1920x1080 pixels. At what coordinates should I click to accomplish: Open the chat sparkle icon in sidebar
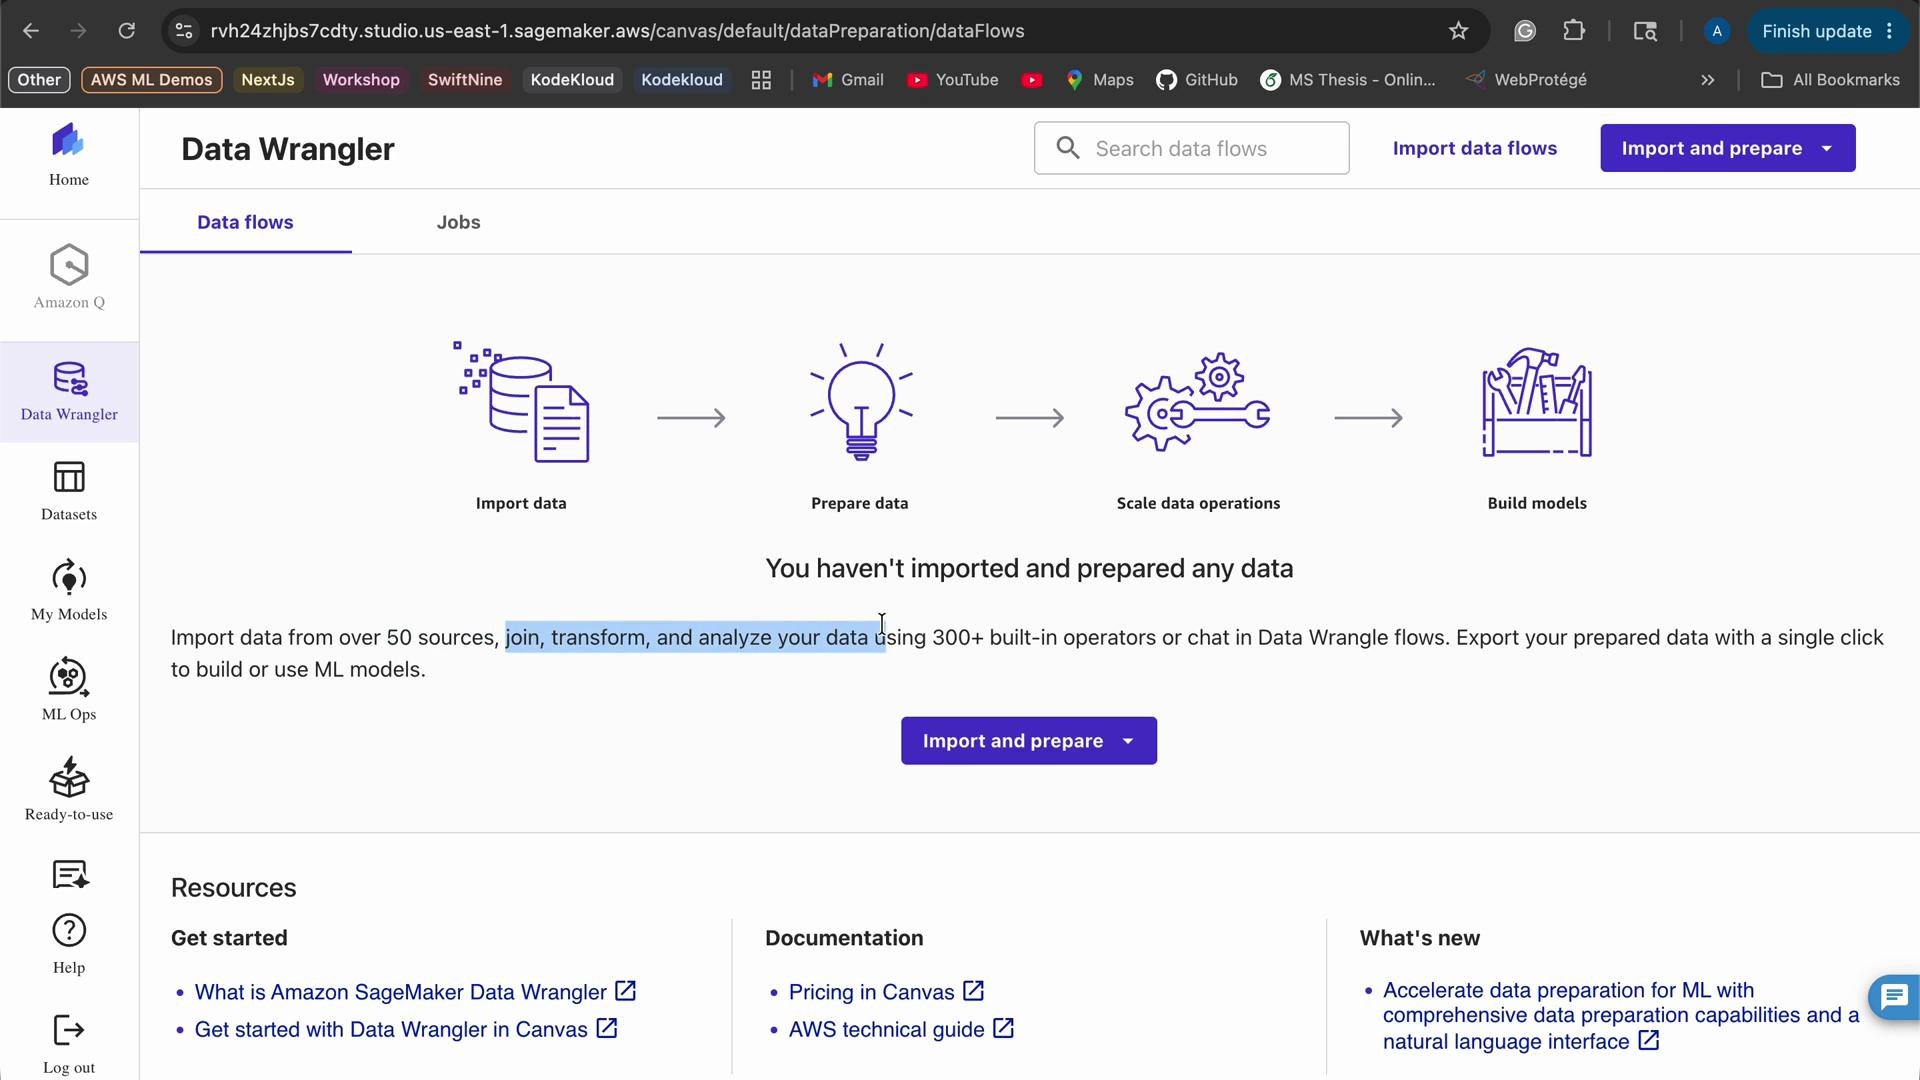(69, 874)
